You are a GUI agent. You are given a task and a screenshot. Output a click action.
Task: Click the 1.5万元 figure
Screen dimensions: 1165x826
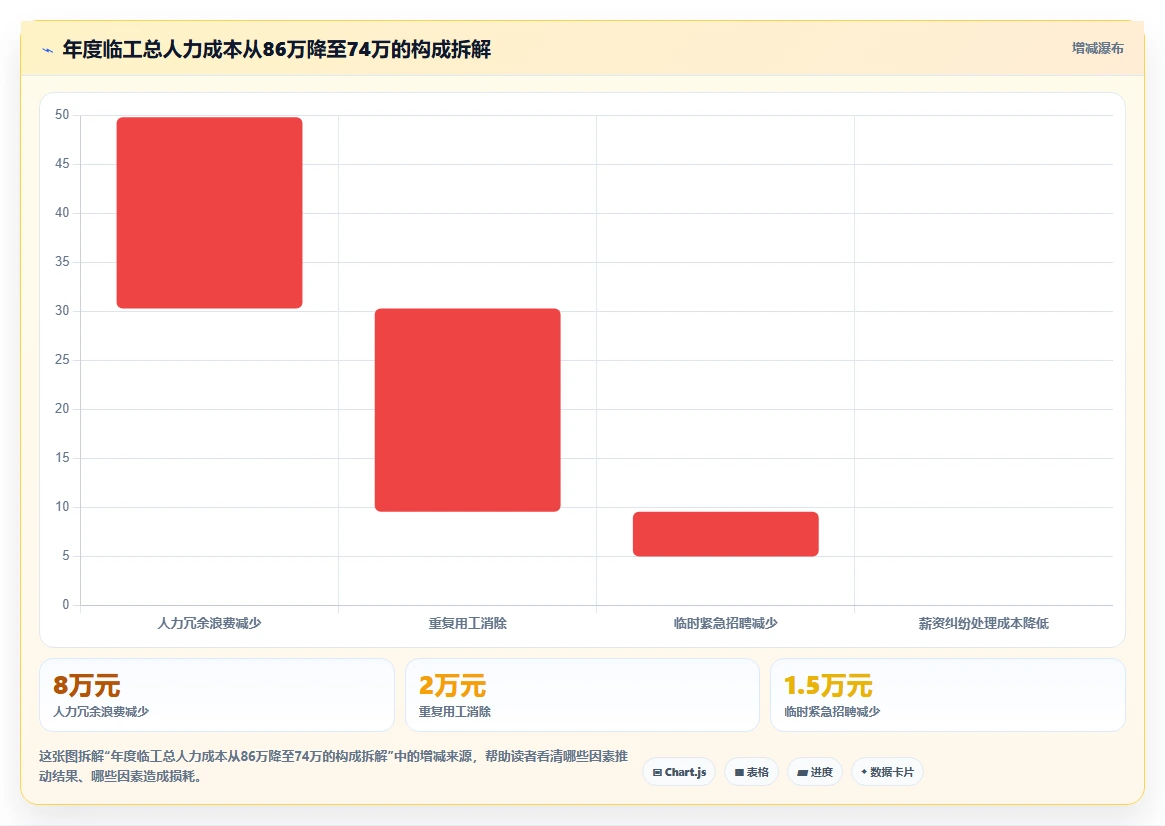[x=828, y=685]
